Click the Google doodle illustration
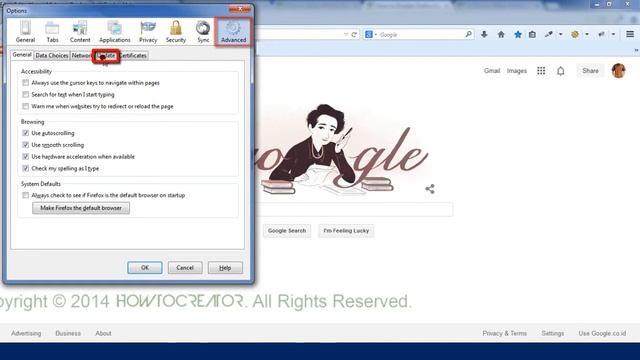 pyautogui.click(x=343, y=150)
